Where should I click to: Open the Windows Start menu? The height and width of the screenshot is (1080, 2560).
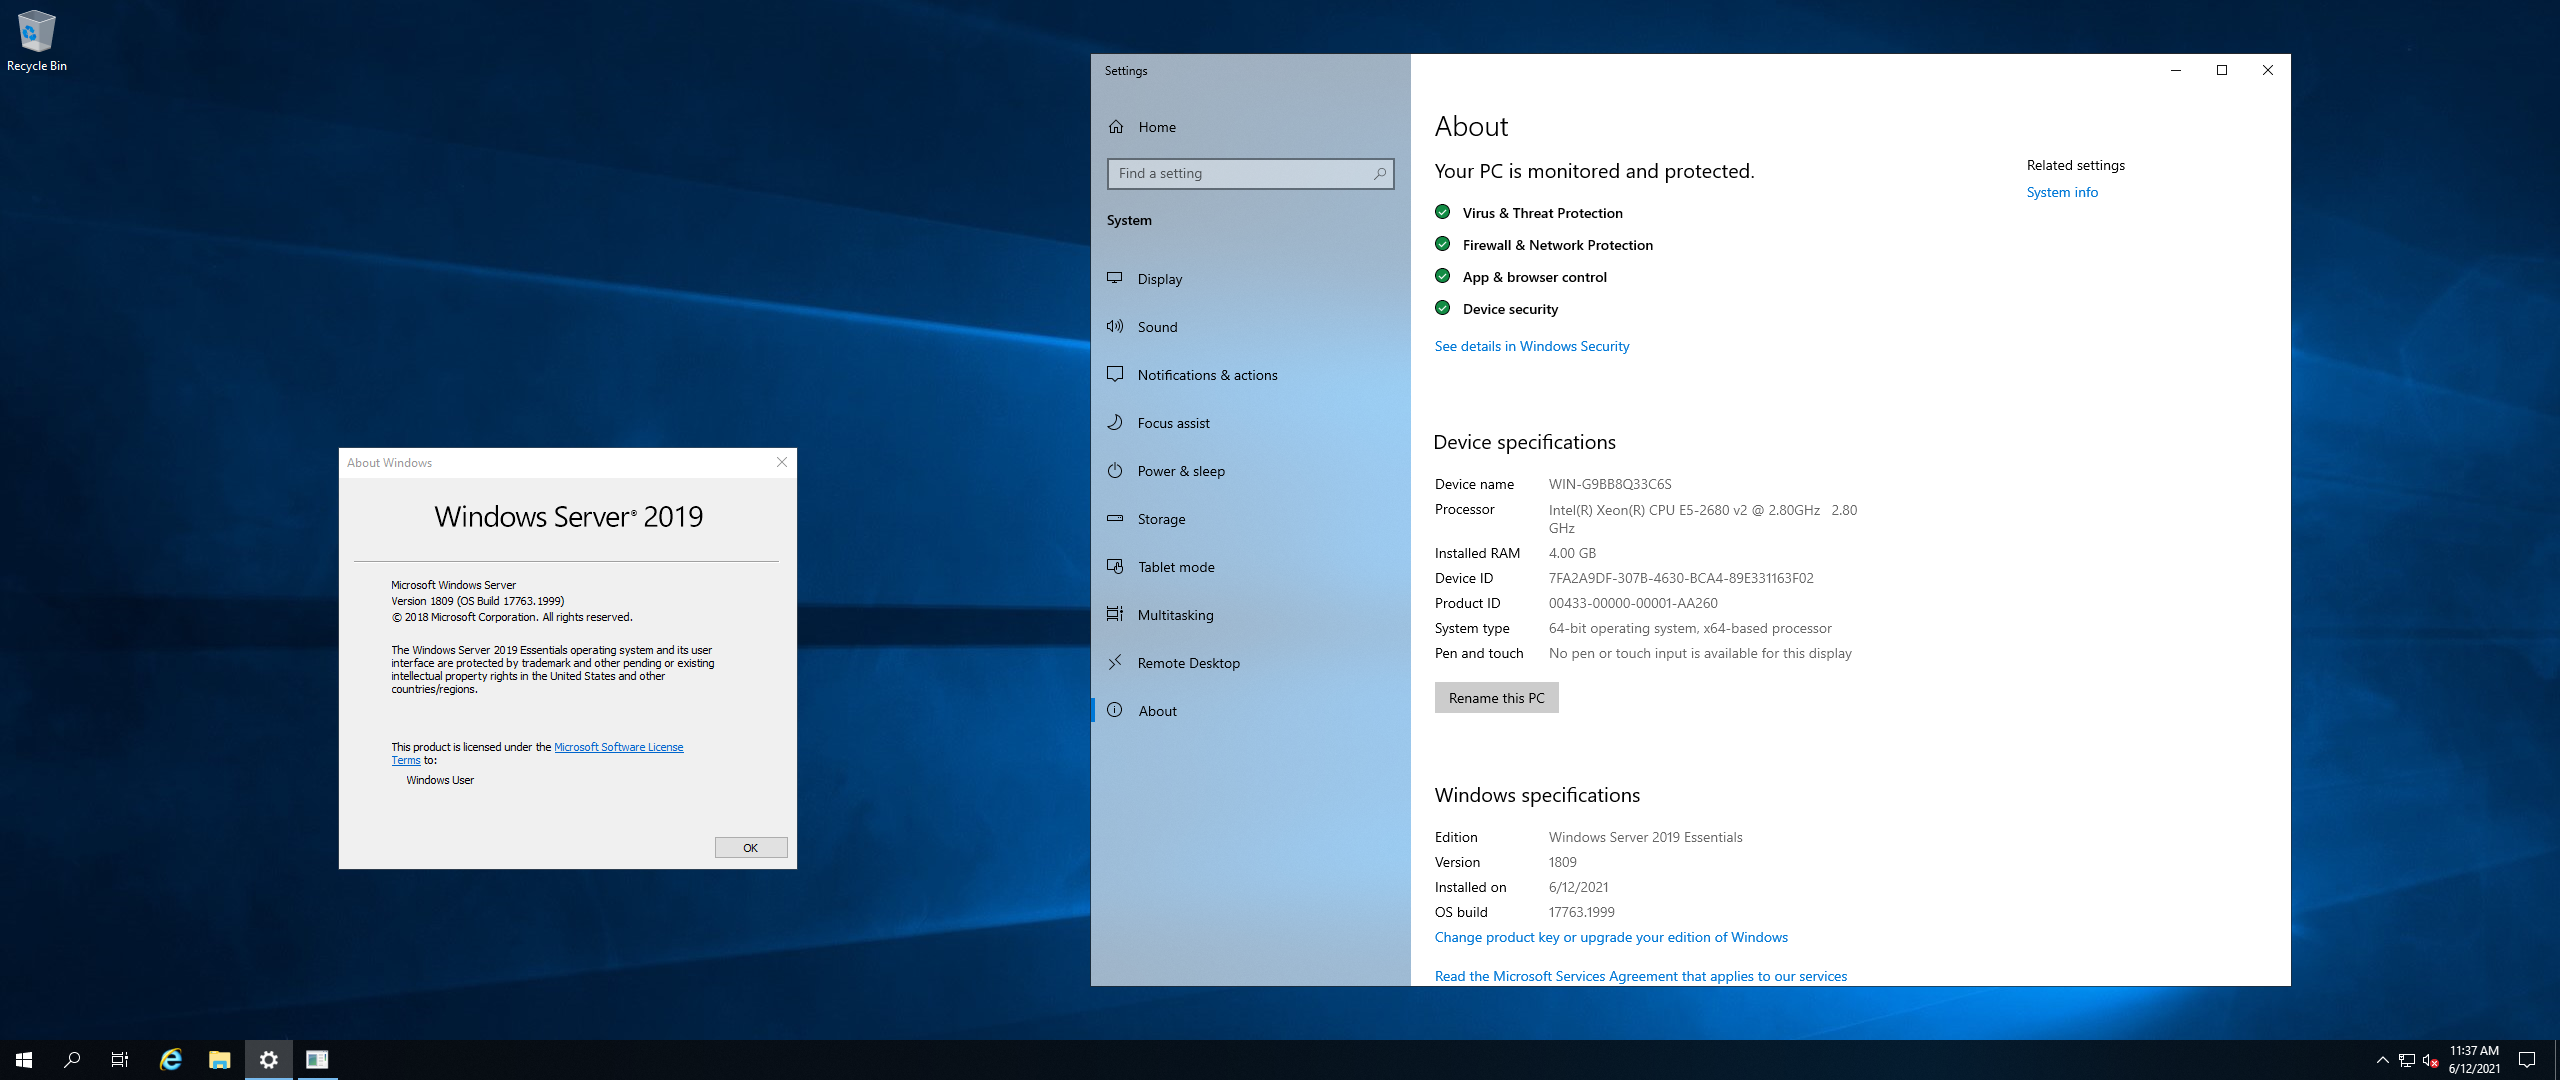[24, 1060]
